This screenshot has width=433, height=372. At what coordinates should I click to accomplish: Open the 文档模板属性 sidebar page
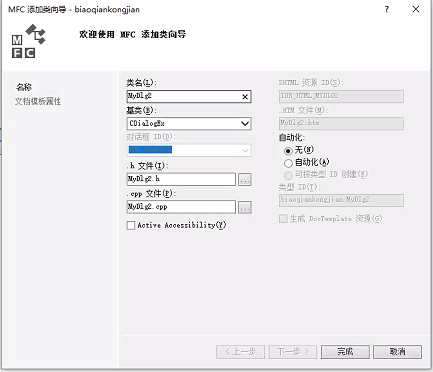38,101
